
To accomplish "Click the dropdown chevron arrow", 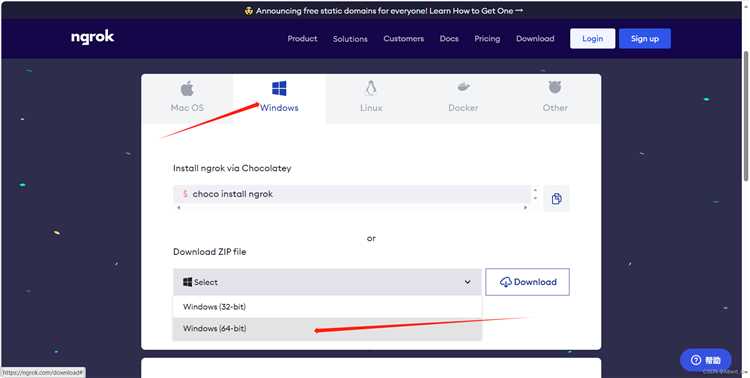I will pos(467,282).
